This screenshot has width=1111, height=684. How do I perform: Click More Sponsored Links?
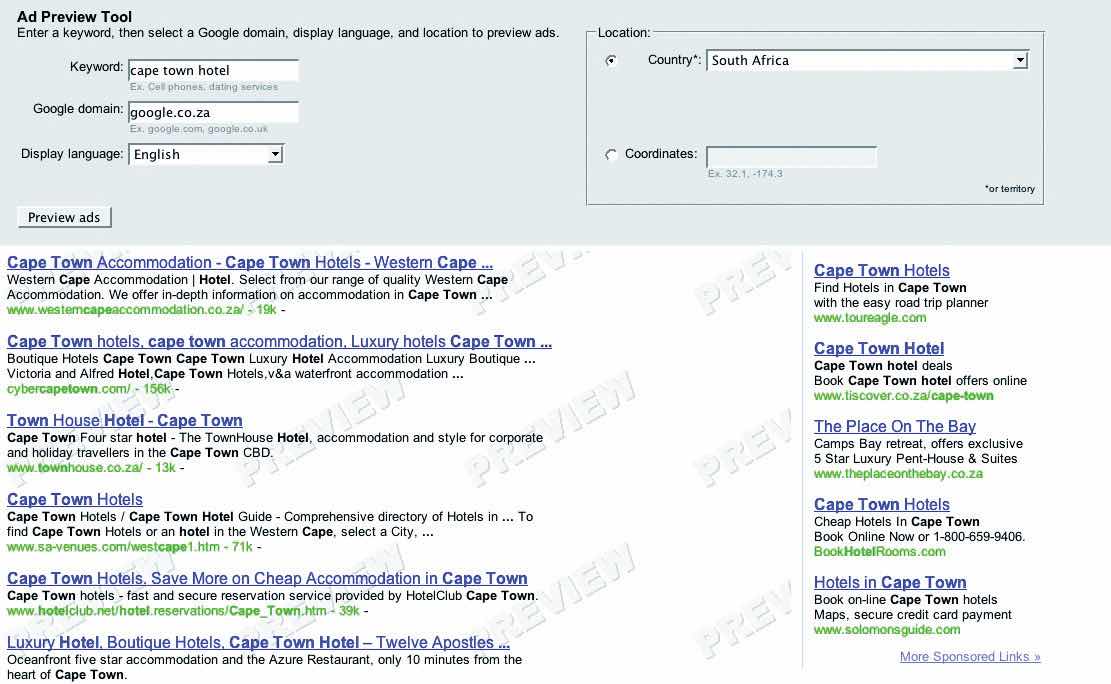tap(969, 657)
